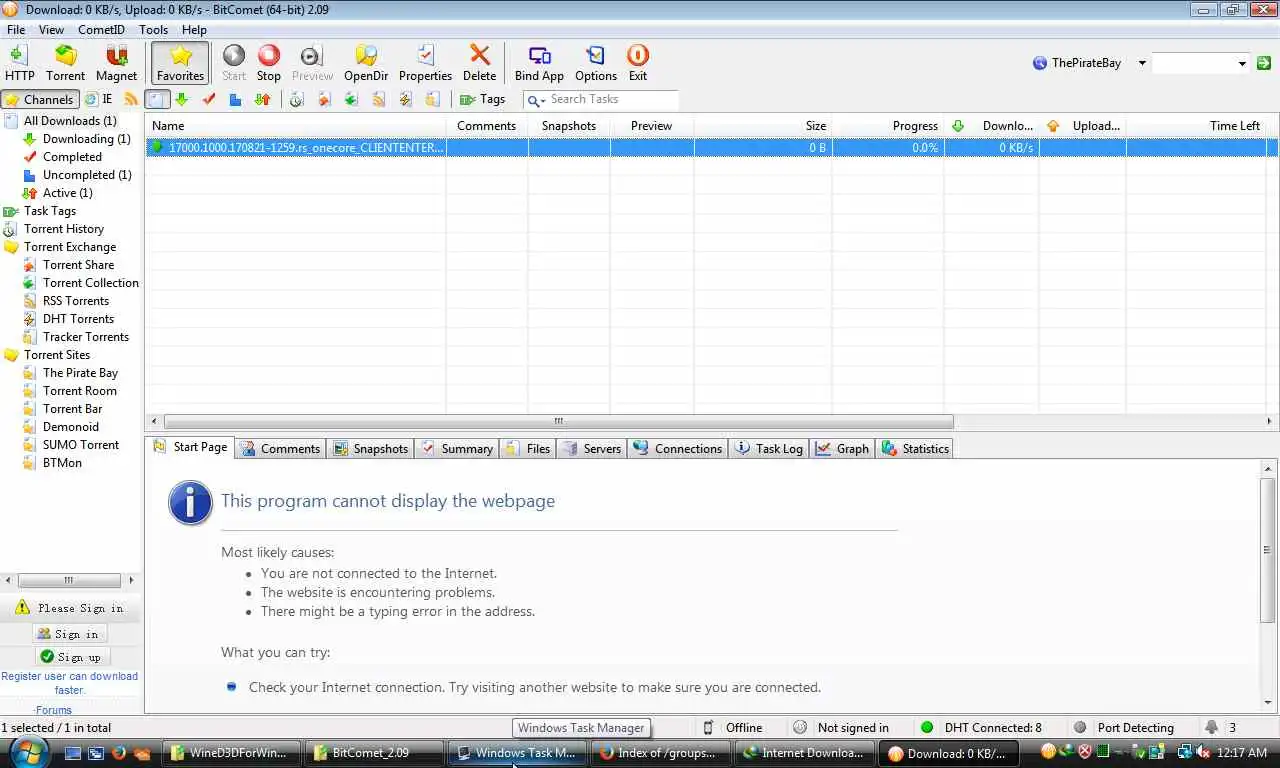This screenshot has height=768, width=1280.
Task: Click the IE favorites icon
Action: (x=98, y=99)
